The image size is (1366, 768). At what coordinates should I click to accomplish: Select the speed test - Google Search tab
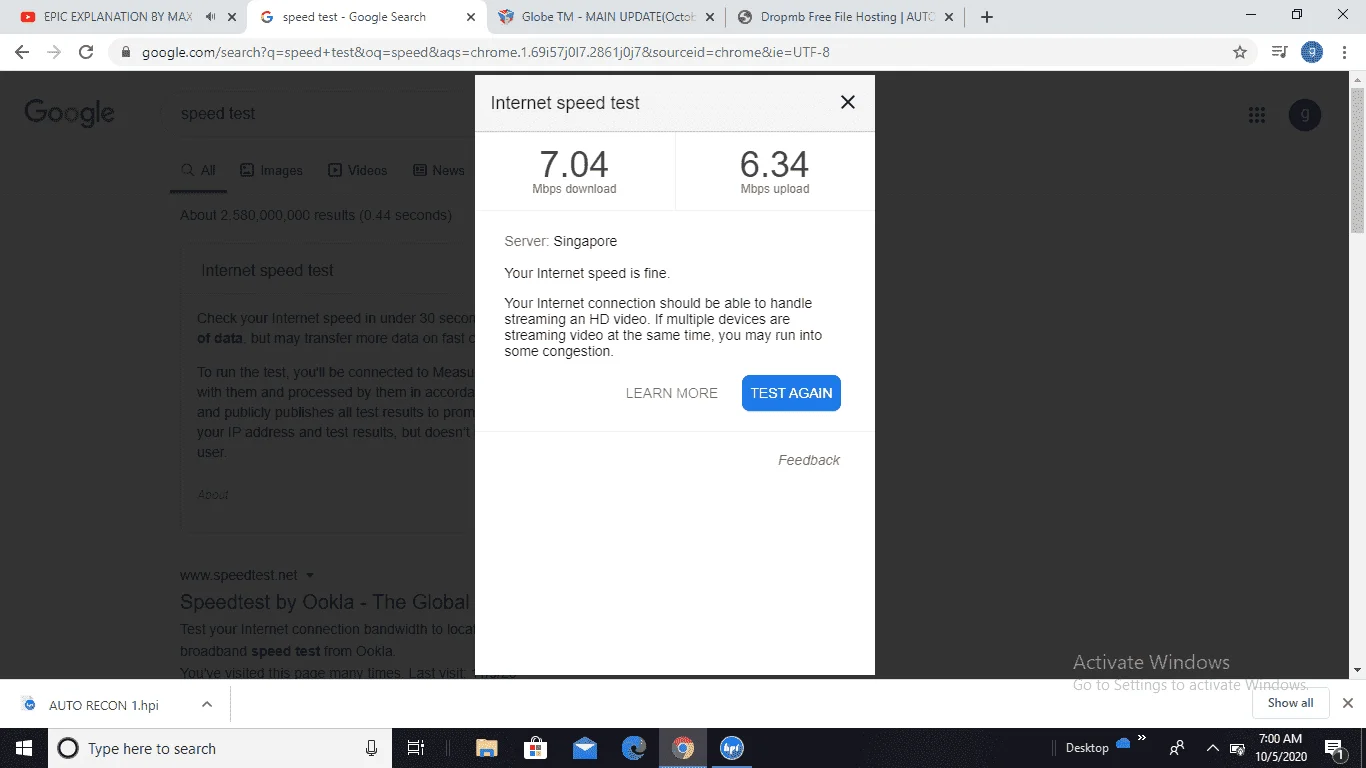coord(354,17)
